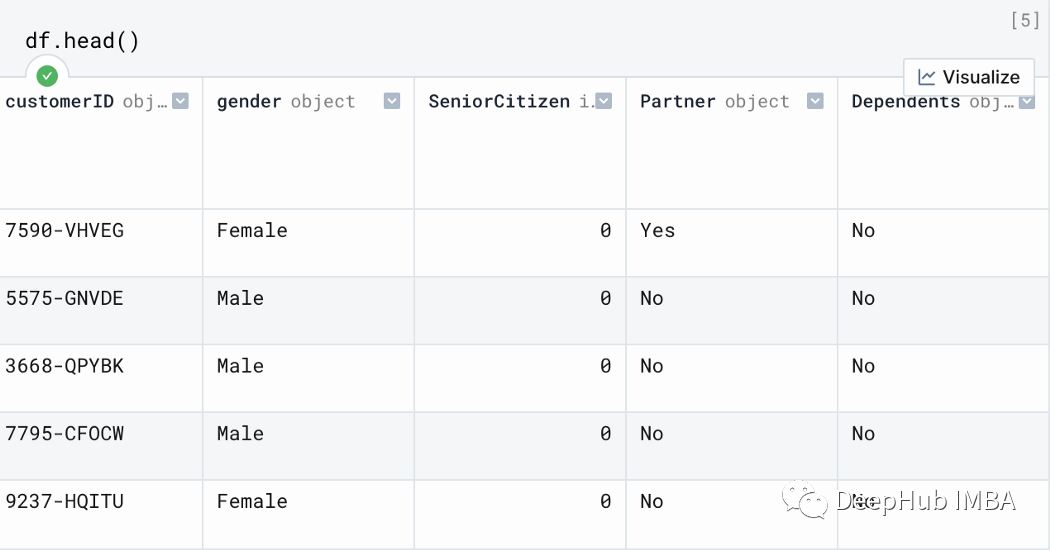The width and height of the screenshot is (1050, 550).
Task: Click the Partner column header label
Action: tap(678, 101)
